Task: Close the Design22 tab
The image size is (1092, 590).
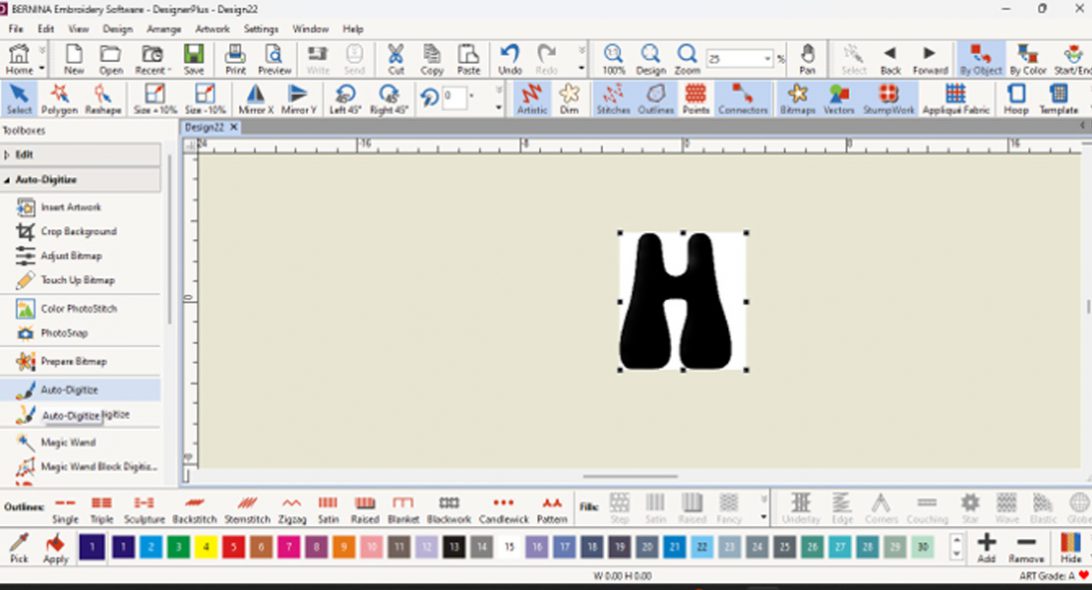Action: point(234,127)
